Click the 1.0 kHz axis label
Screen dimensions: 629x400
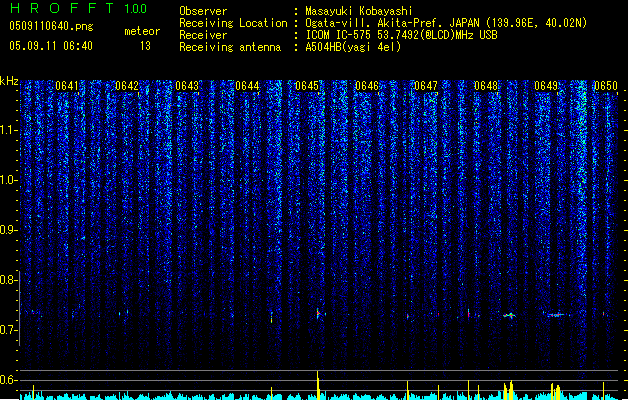[x=9, y=180]
